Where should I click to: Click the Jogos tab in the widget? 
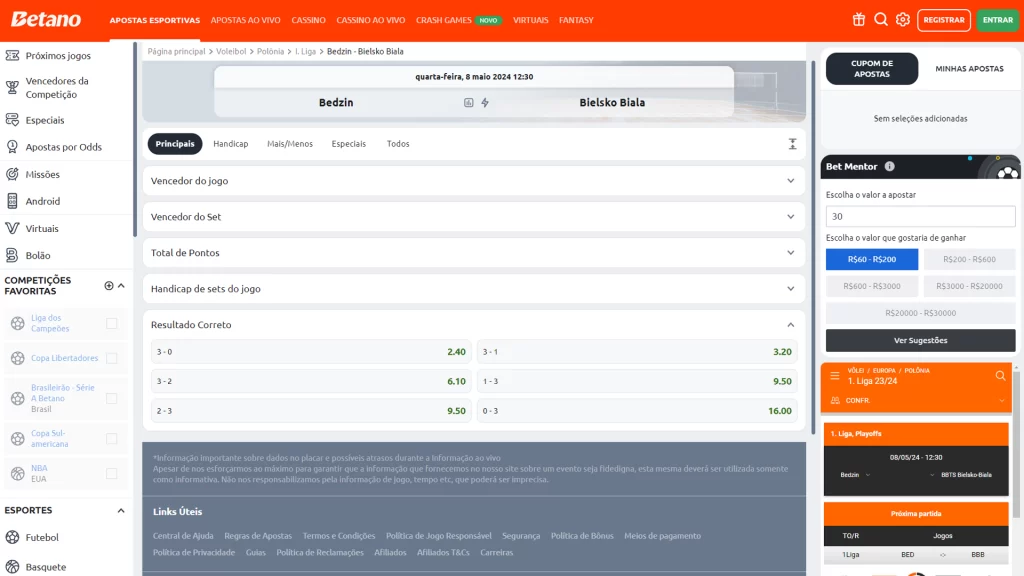942,536
